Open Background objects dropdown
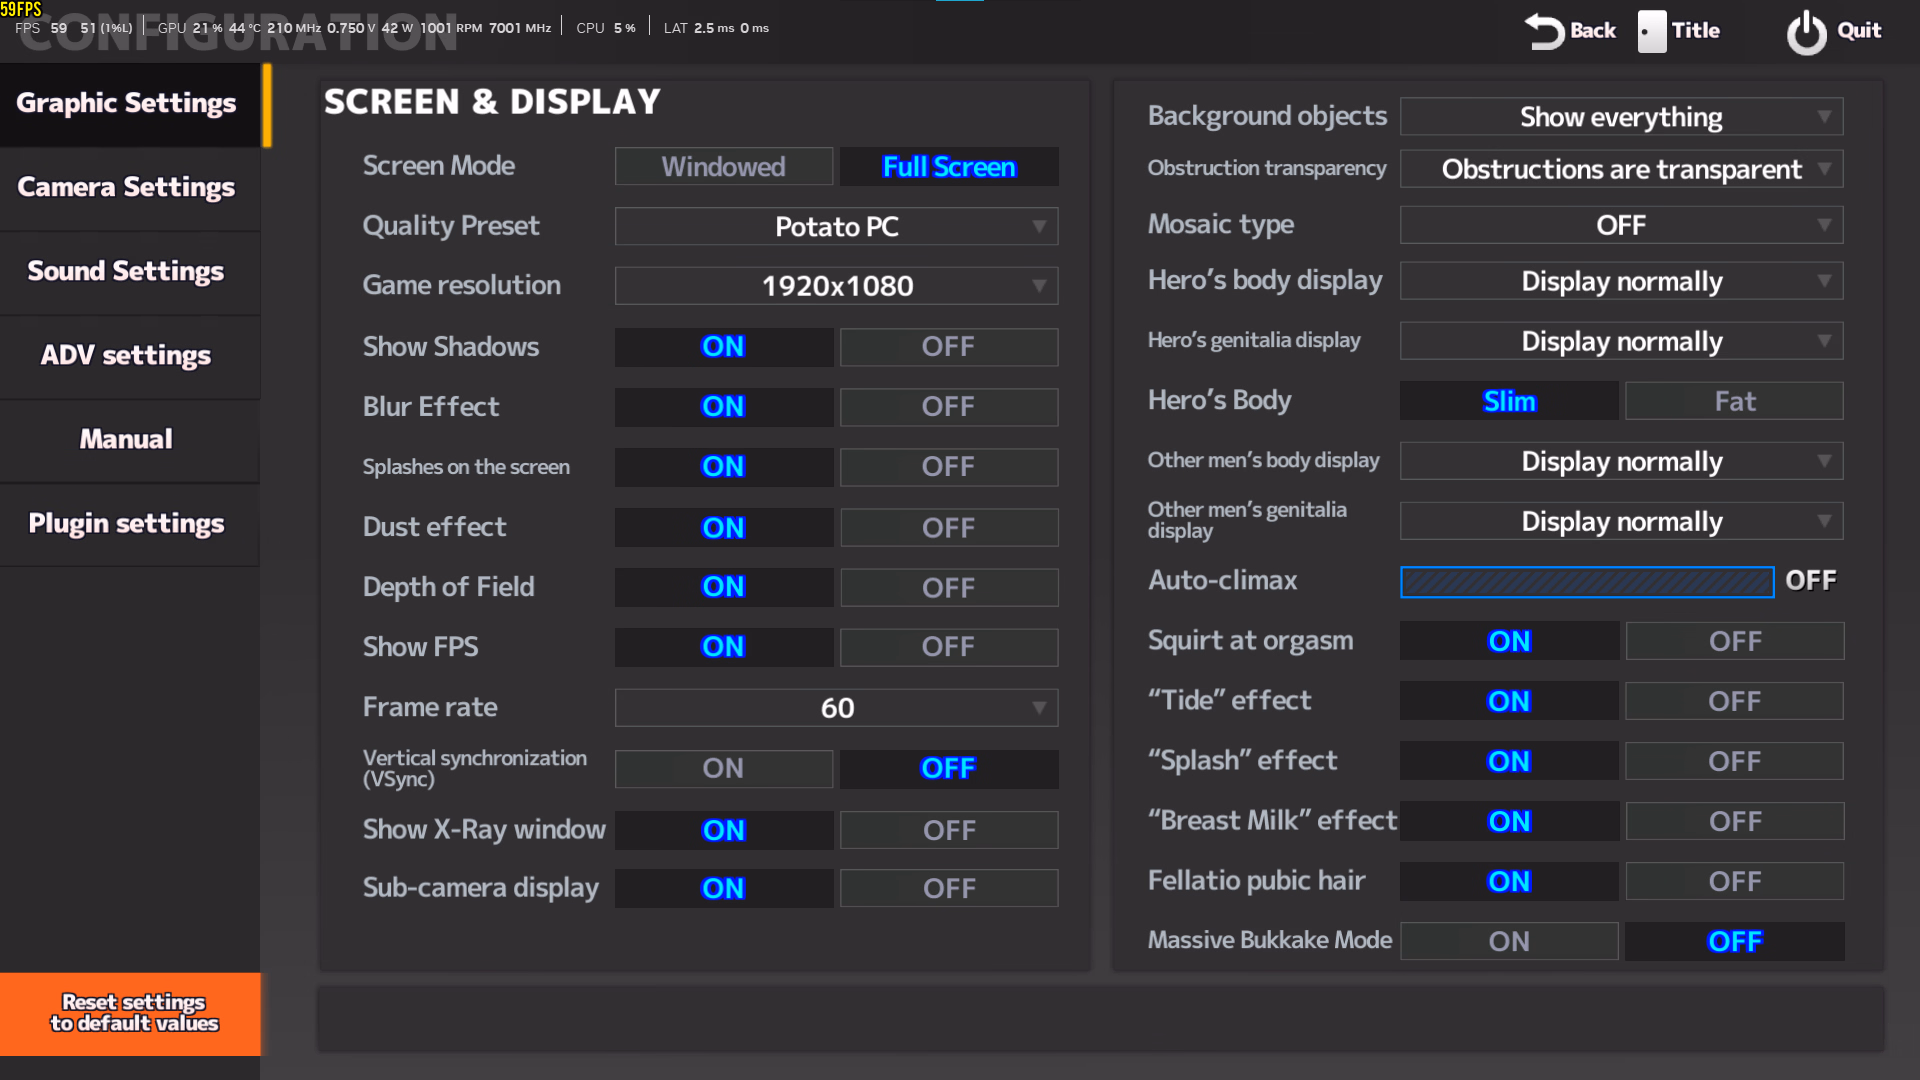Viewport: 1920px width, 1080px height. point(1620,117)
